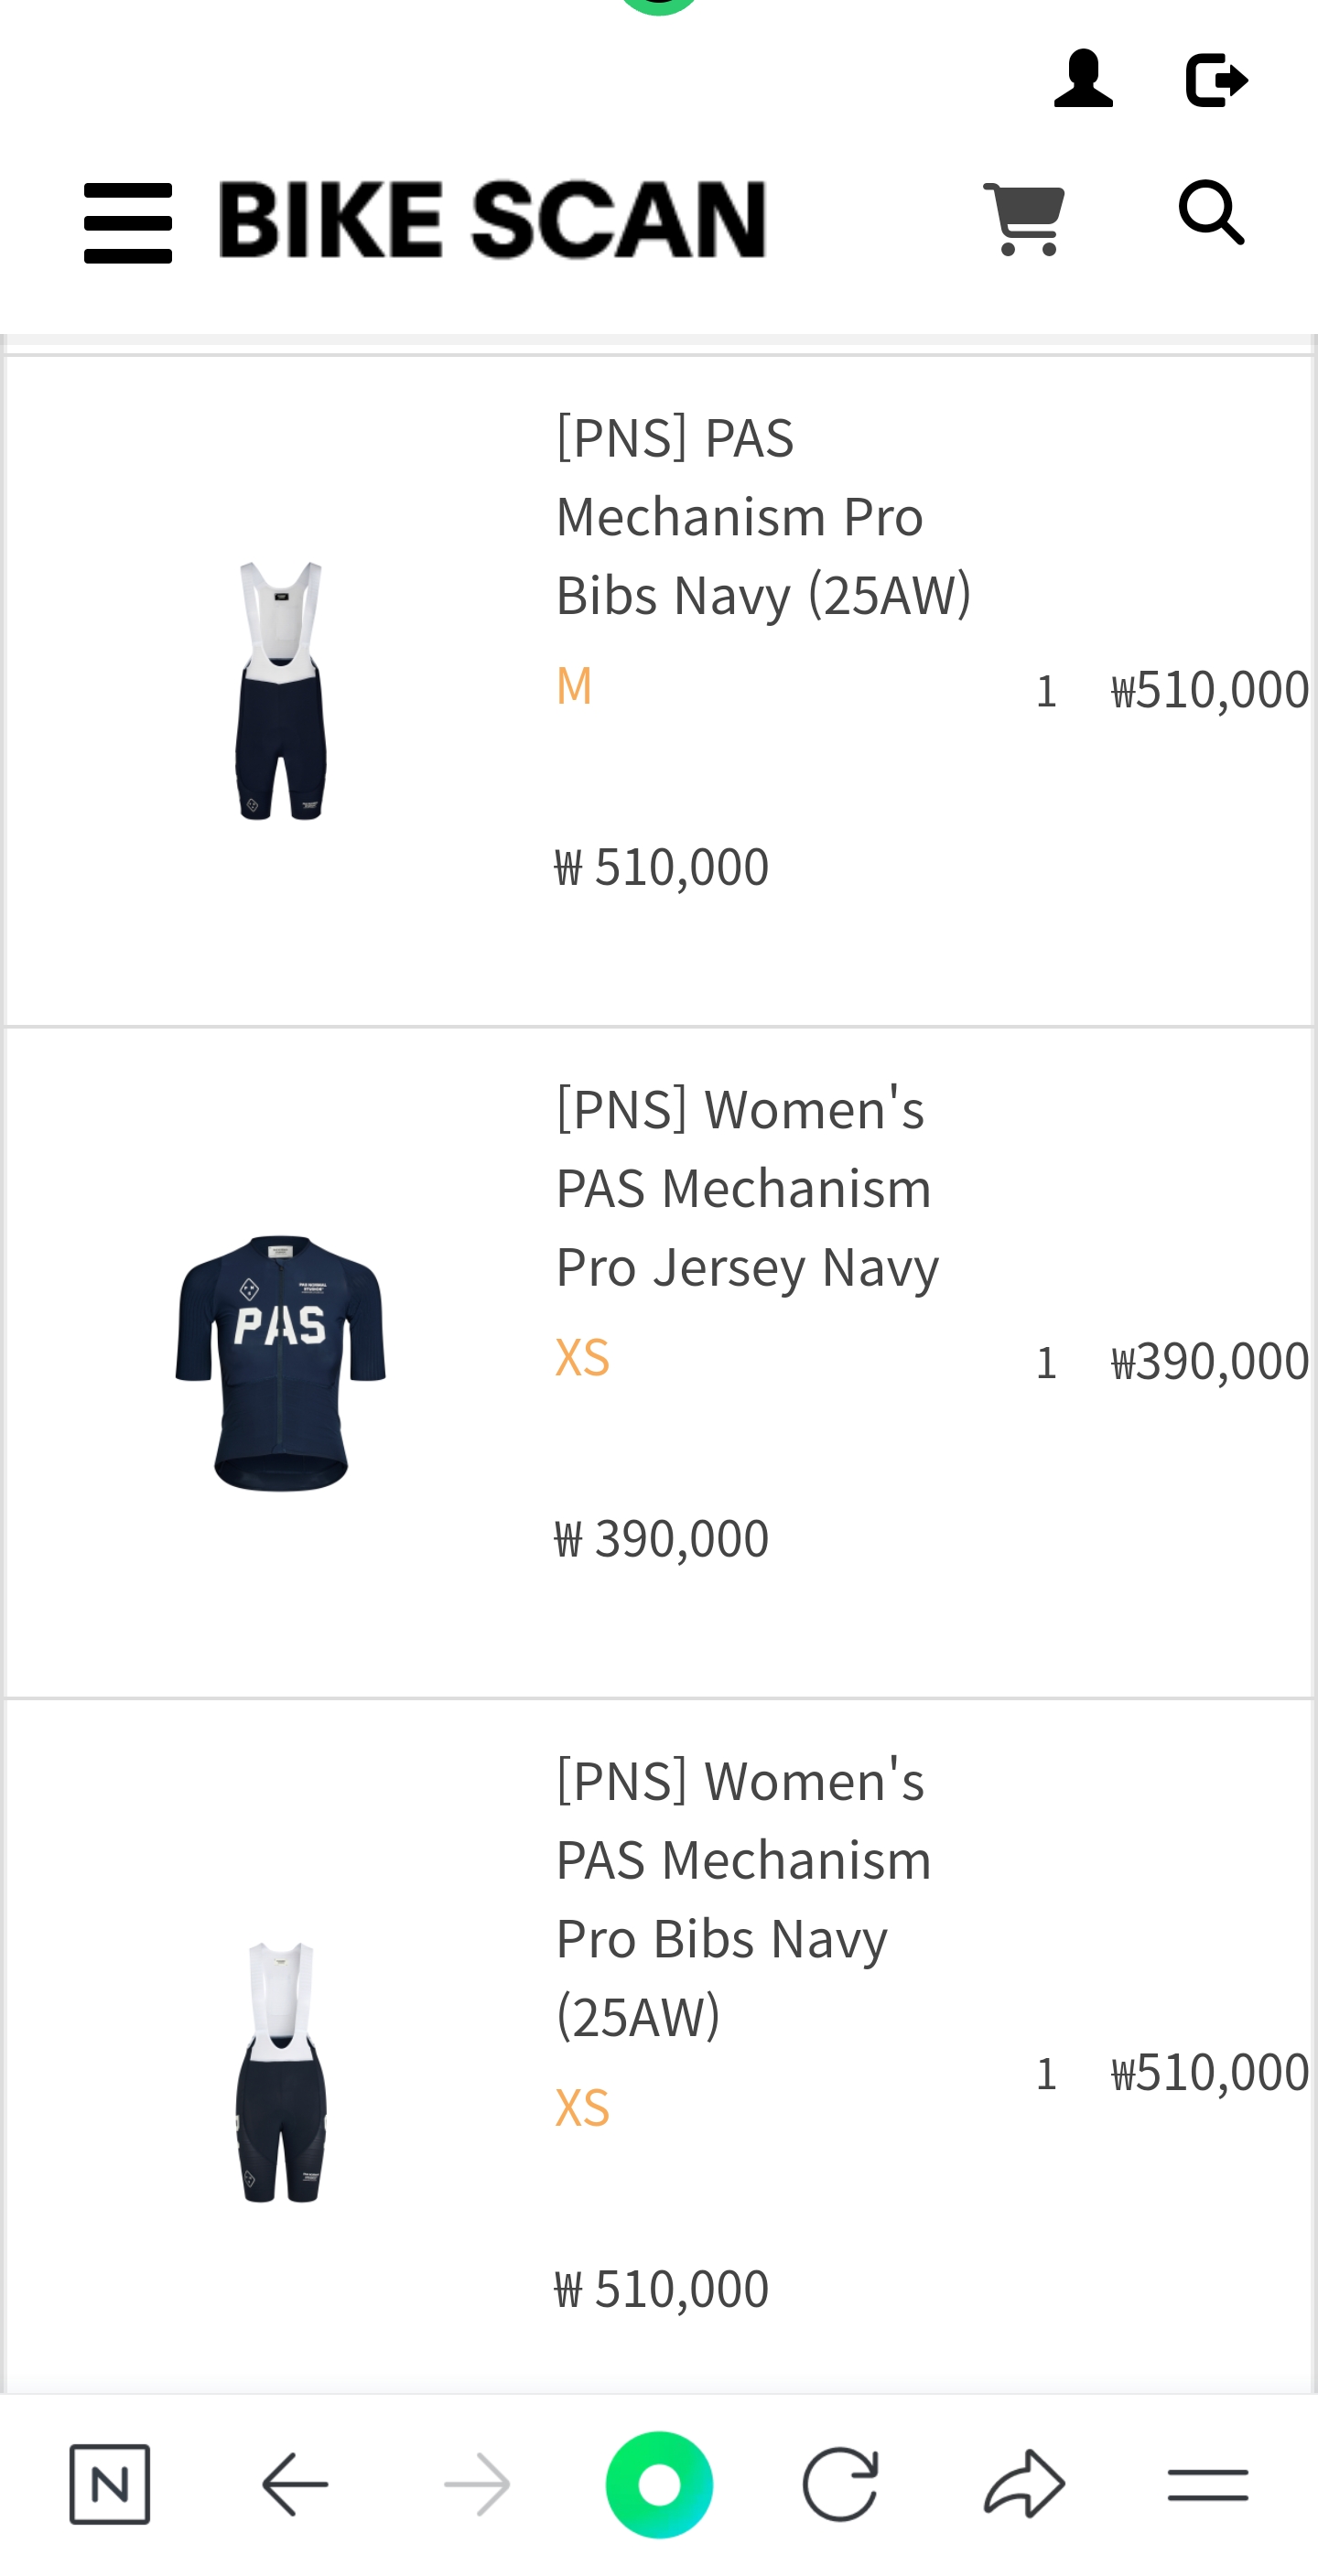Image resolution: width=1318 pixels, height=2576 pixels.
Task: Go back with the browser back arrow
Action: click(x=294, y=2484)
